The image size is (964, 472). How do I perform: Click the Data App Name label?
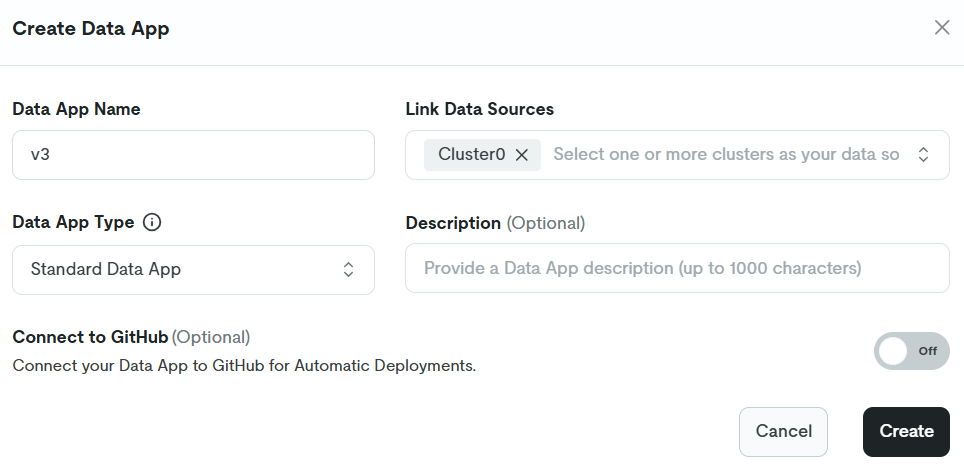click(76, 109)
